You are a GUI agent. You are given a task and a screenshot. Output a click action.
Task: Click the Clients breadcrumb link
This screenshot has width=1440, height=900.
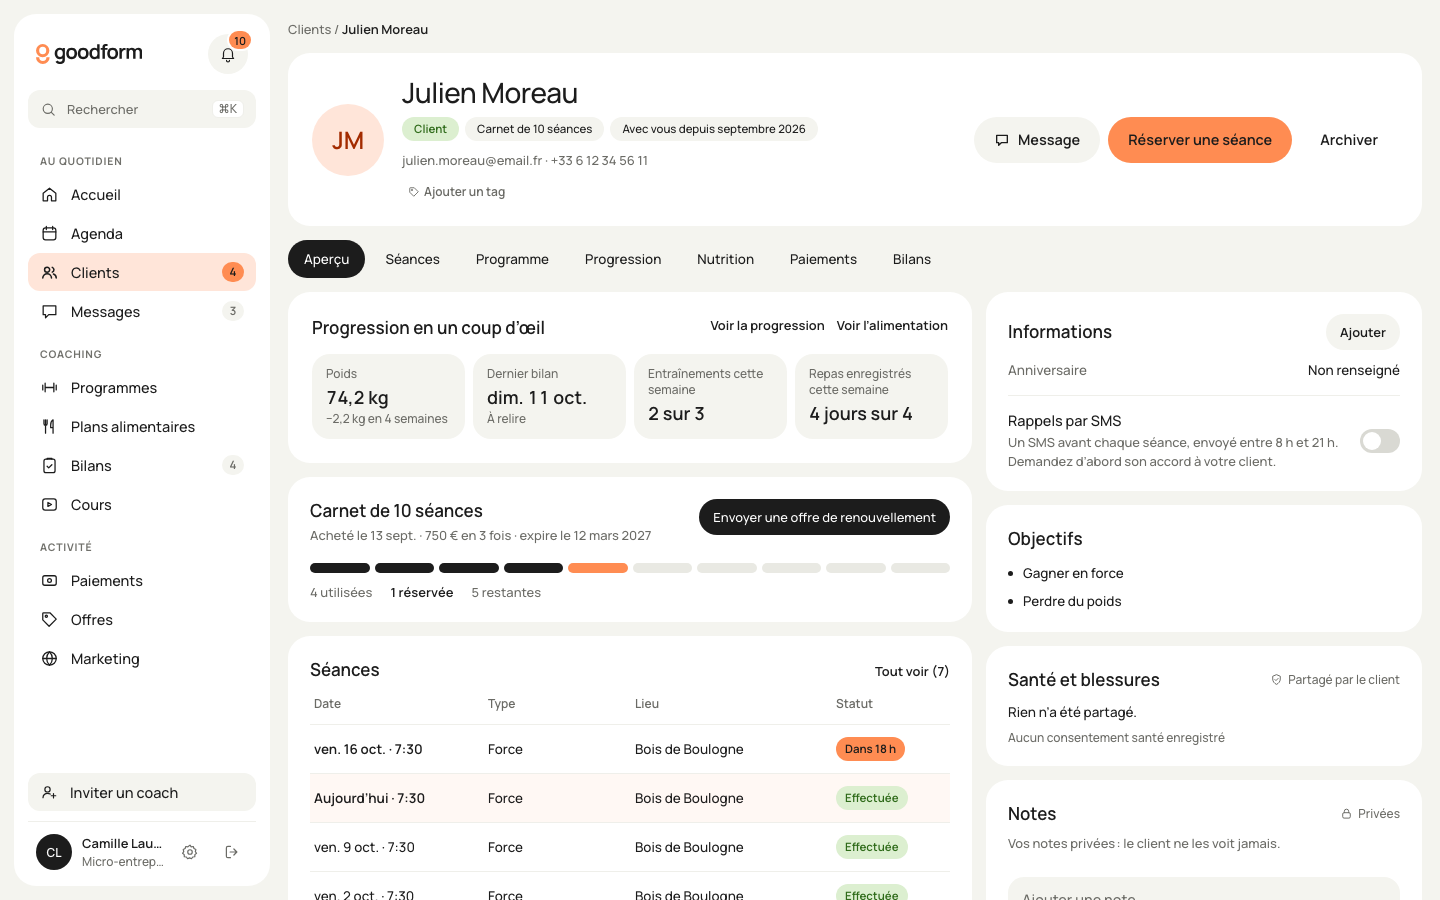point(309,30)
